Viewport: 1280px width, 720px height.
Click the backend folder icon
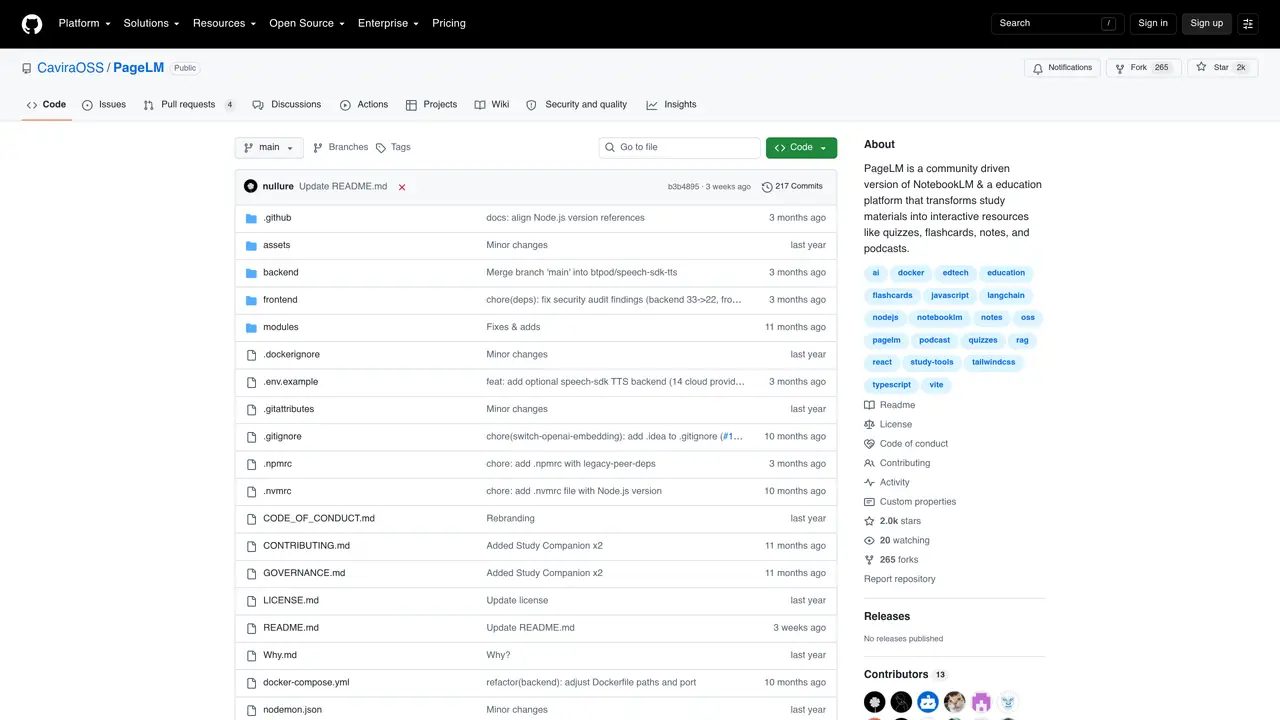(x=252, y=273)
